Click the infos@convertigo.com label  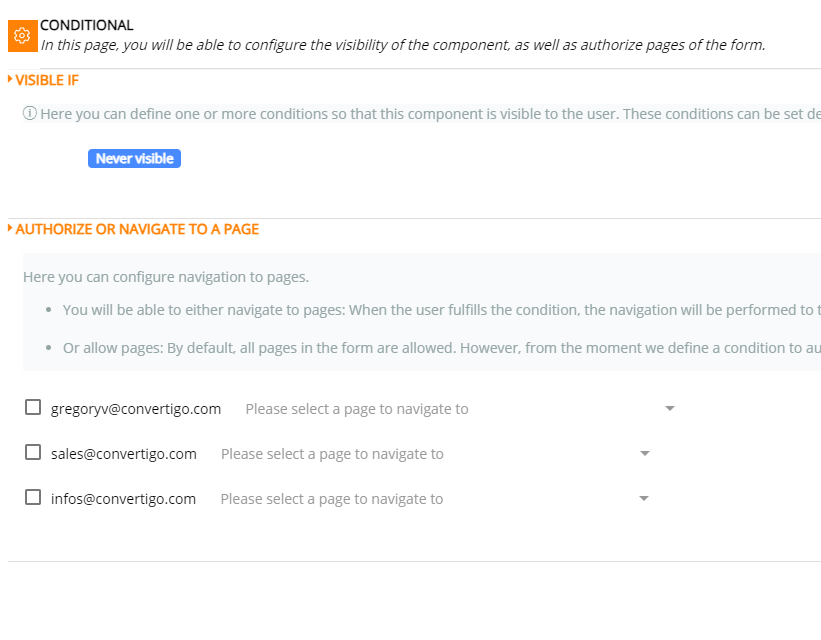(124, 499)
